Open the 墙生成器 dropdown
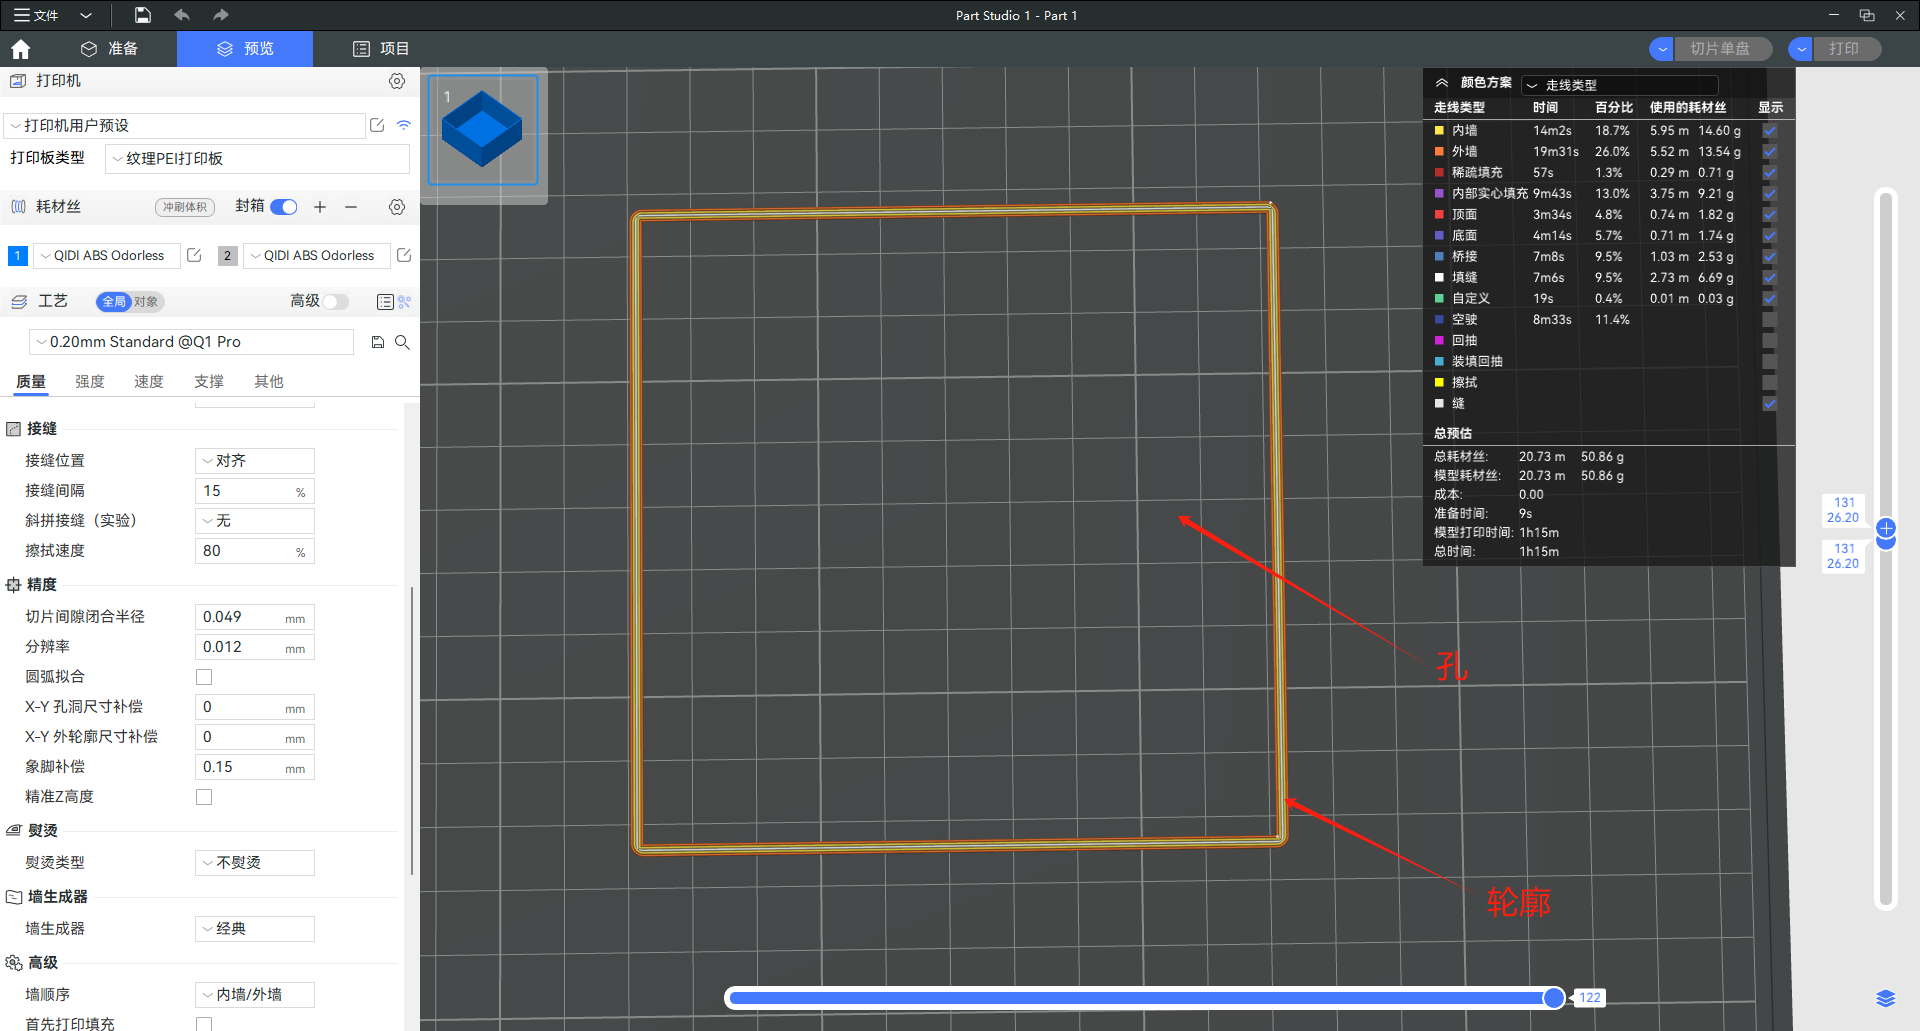The height and width of the screenshot is (1031, 1920). [255, 929]
